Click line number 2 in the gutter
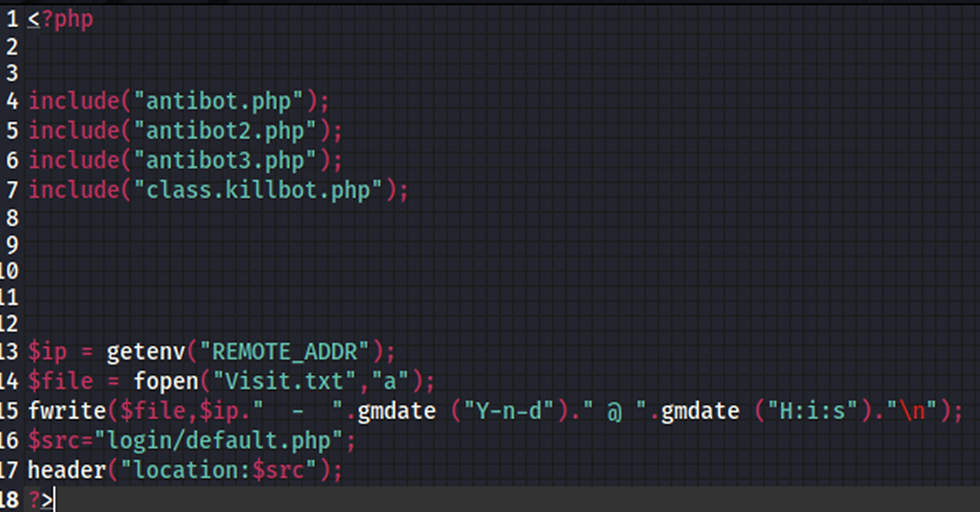The width and height of the screenshot is (980, 512). [x=12, y=47]
